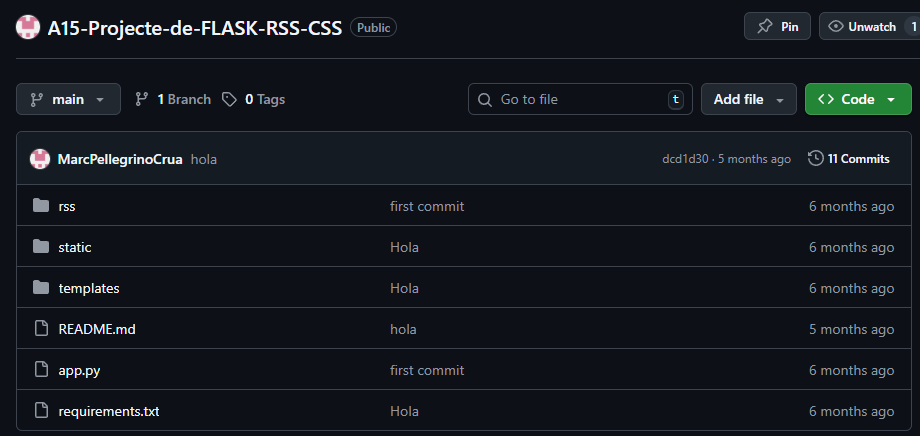This screenshot has width=920, height=436.
Task: Click the tag icon next to 0 Tags
Action: point(229,99)
